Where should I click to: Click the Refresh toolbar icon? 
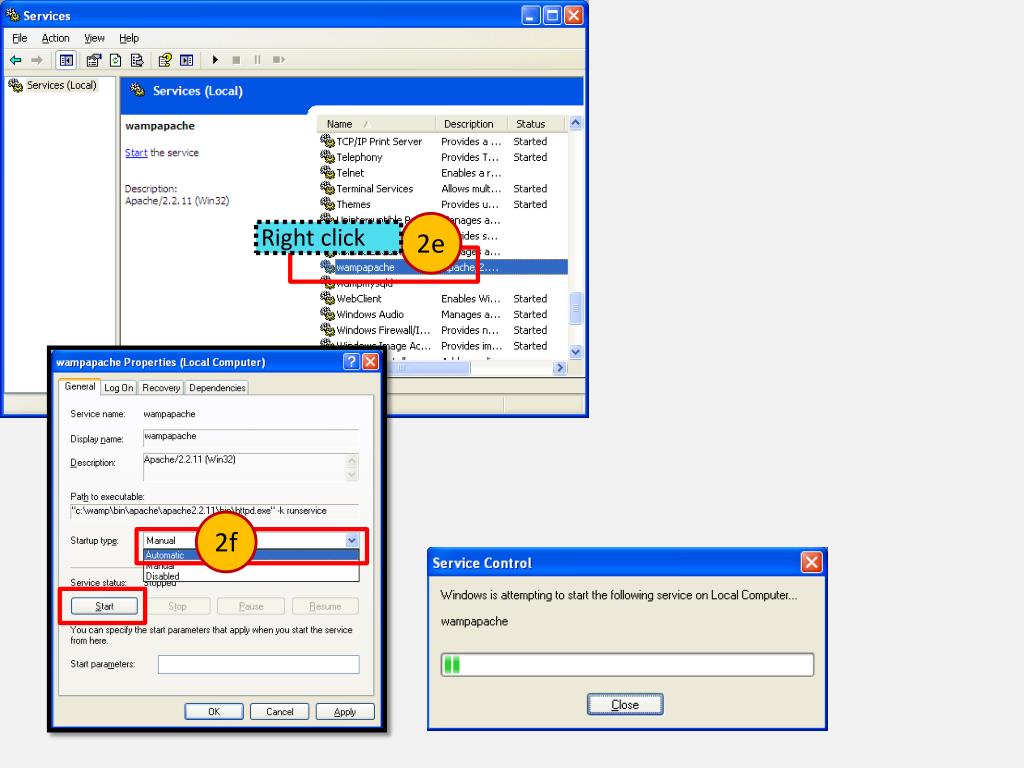116,60
